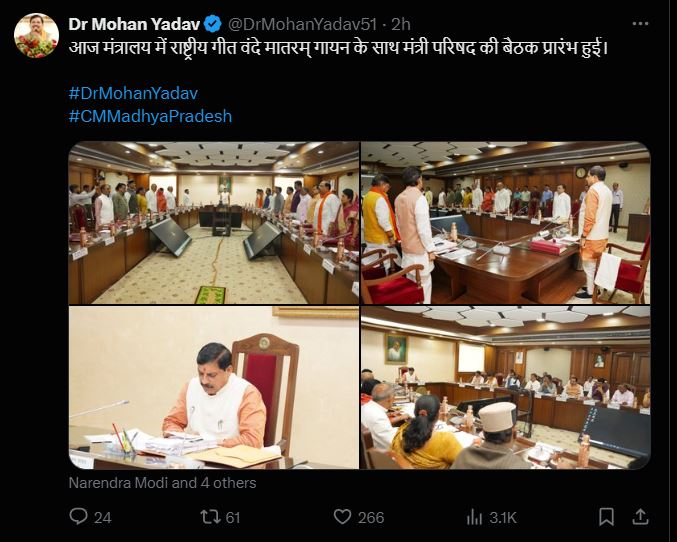Like the tweet with the heart icon
This screenshot has height=542, width=677.
343,516
